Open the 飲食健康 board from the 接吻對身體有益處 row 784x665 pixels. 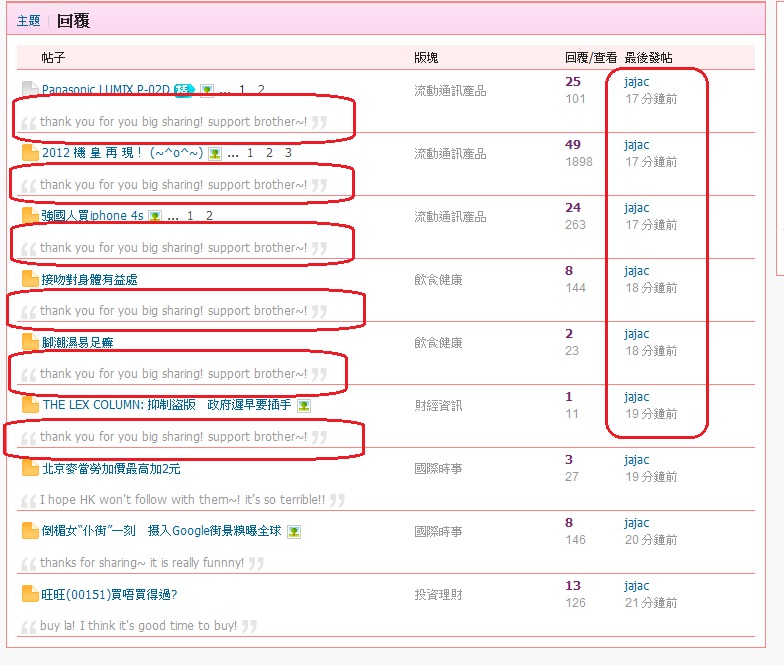tap(438, 280)
